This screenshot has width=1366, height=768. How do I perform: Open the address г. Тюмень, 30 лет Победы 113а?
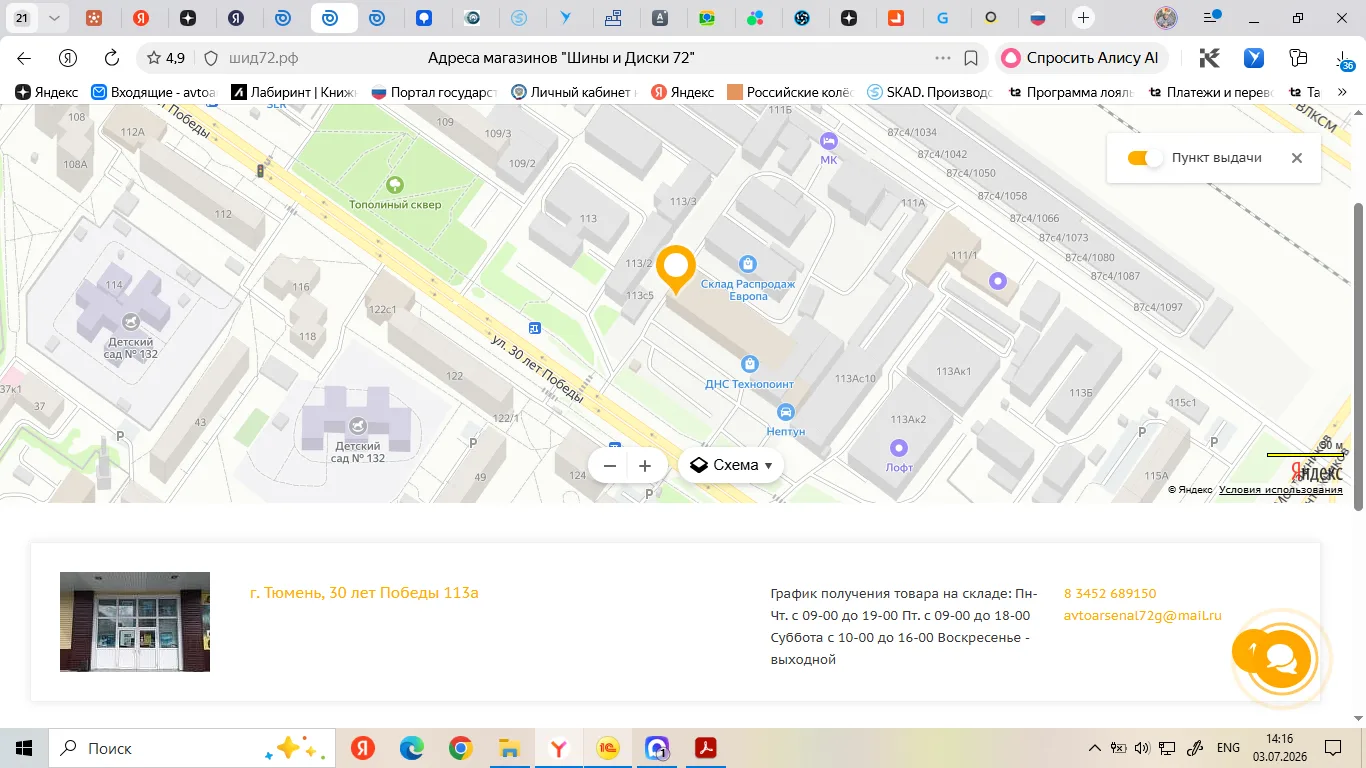coord(364,593)
